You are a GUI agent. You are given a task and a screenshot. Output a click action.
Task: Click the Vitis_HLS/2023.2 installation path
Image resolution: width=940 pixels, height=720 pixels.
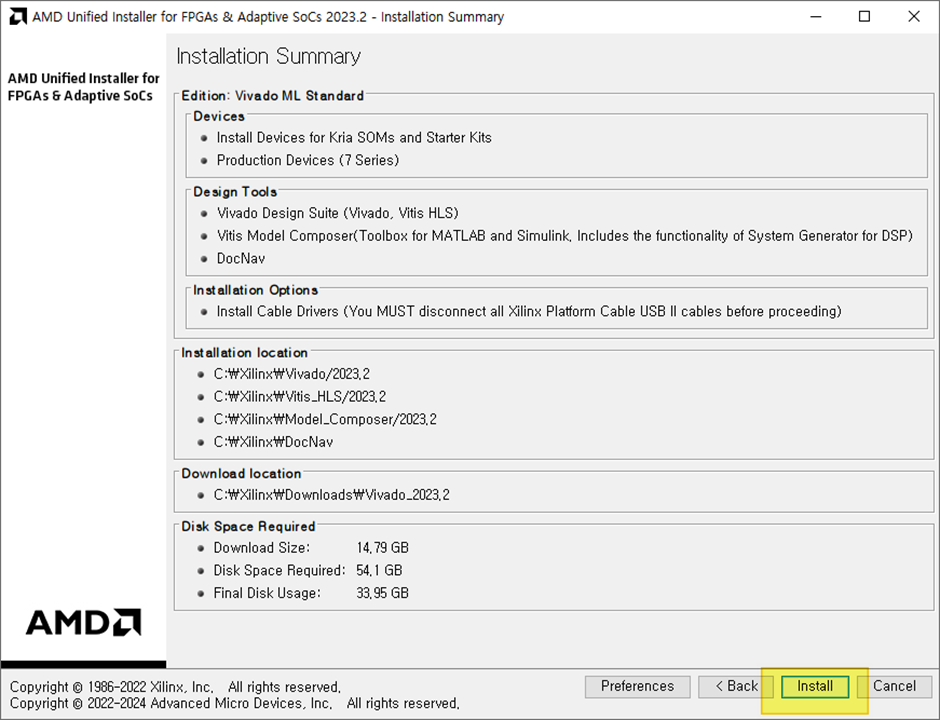tap(300, 397)
